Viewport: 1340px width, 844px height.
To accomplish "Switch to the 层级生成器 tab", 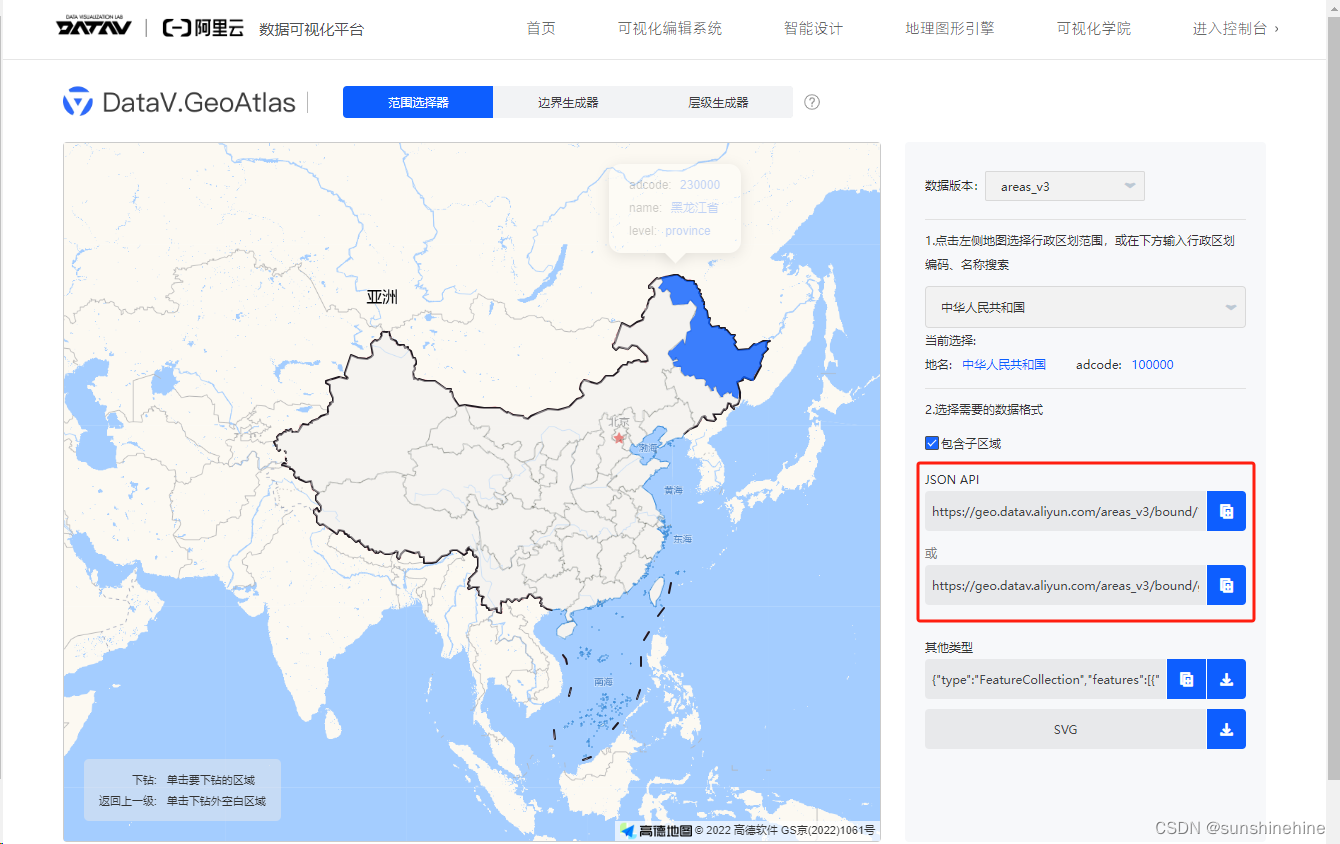I will click(x=718, y=102).
